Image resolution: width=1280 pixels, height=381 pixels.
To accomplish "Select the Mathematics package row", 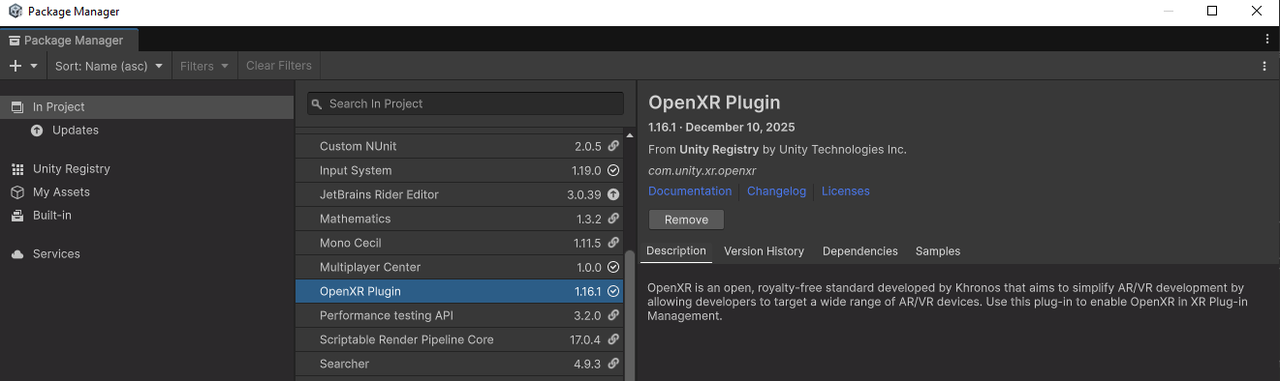I will point(459,219).
